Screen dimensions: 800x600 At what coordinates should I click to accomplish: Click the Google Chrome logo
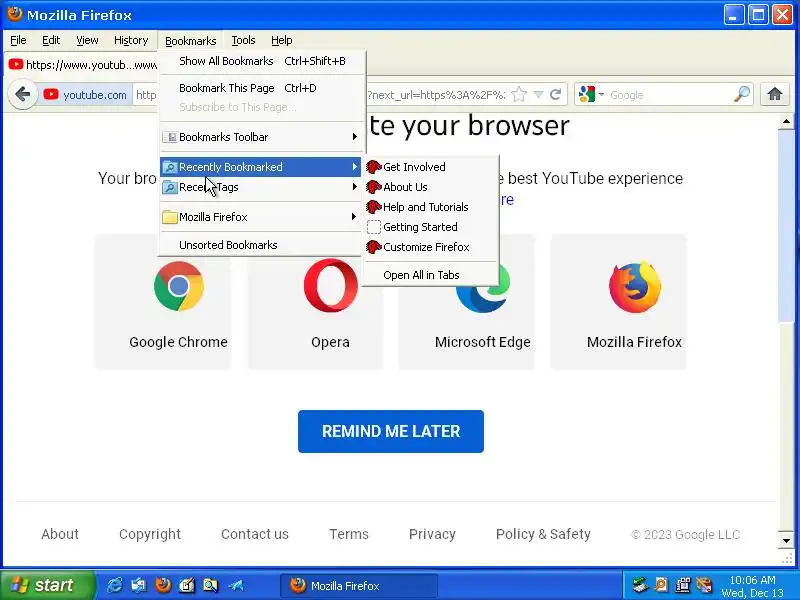(x=179, y=286)
